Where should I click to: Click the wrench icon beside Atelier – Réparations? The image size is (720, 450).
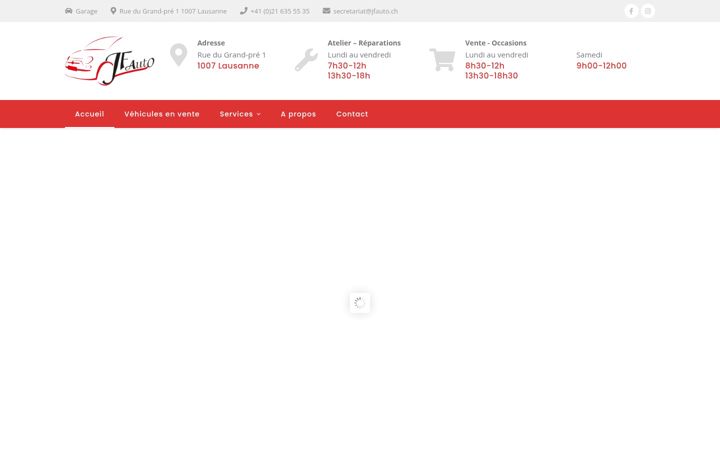[x=306, y=60]
